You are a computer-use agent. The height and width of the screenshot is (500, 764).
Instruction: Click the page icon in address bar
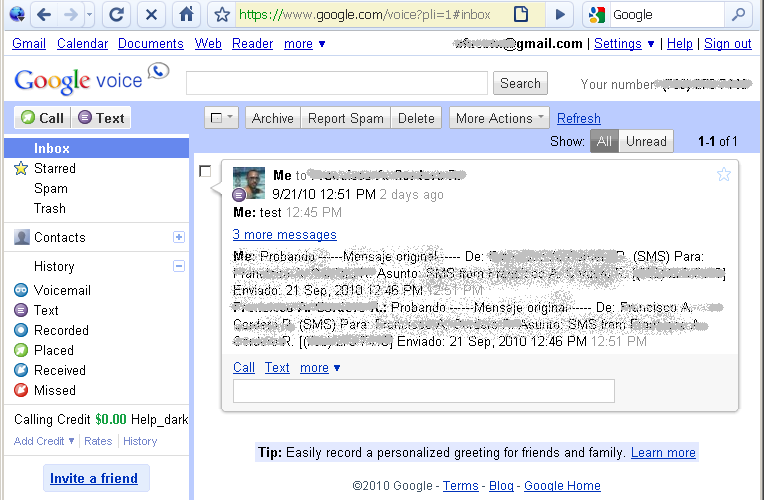(x=521, y=15)
